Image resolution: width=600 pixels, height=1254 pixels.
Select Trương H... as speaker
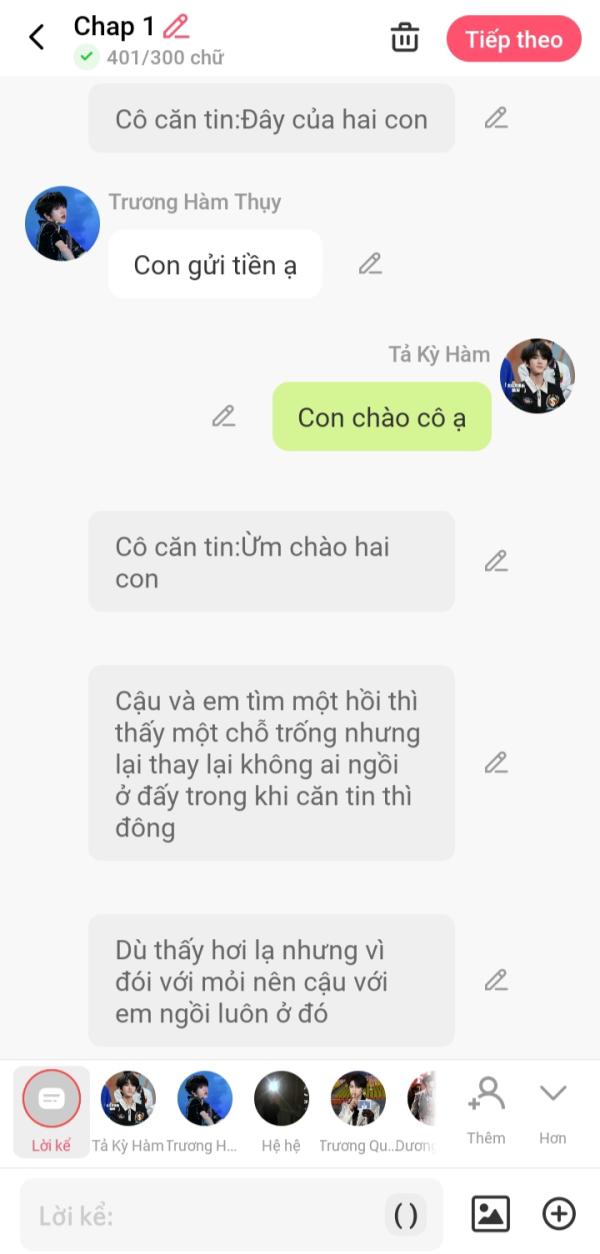click(x=204, y=1111)
